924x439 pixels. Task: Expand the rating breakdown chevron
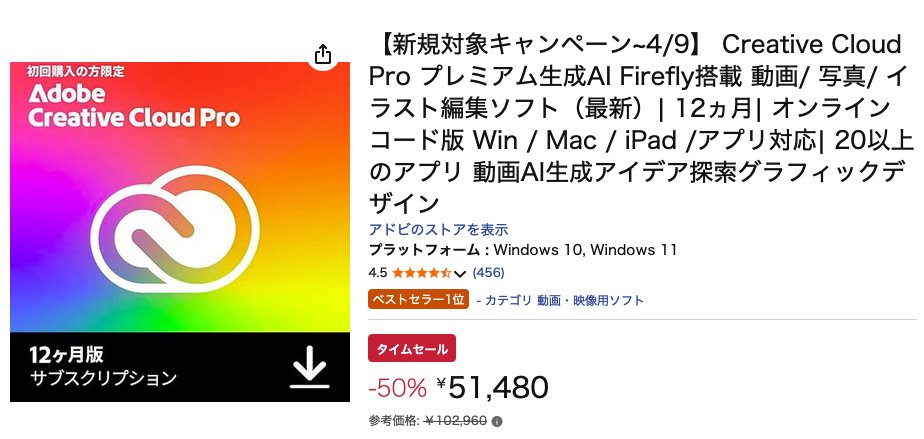pyautogui.click(x=460, y=273)
